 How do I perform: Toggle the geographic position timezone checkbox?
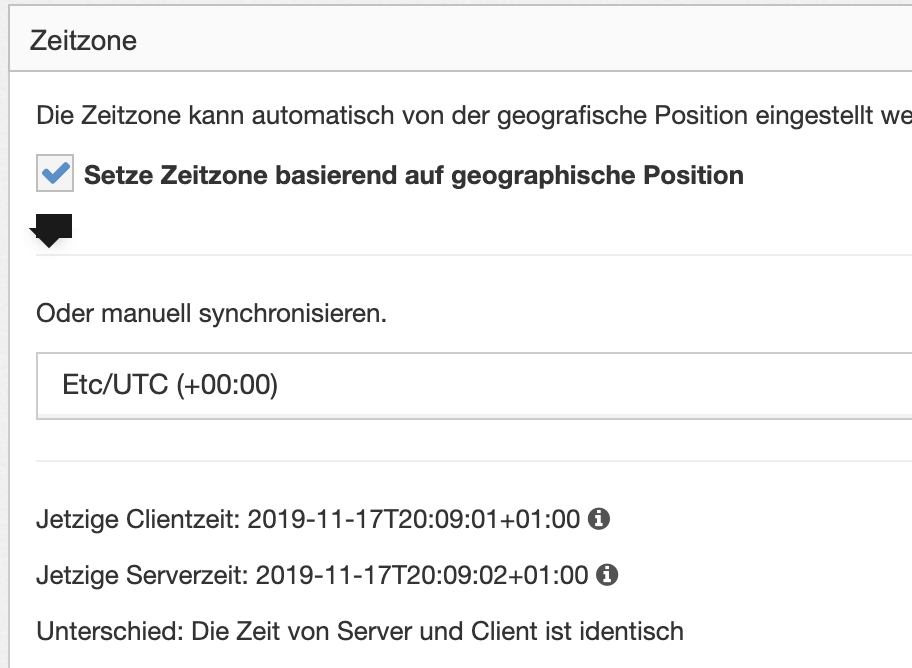[55, 173]
